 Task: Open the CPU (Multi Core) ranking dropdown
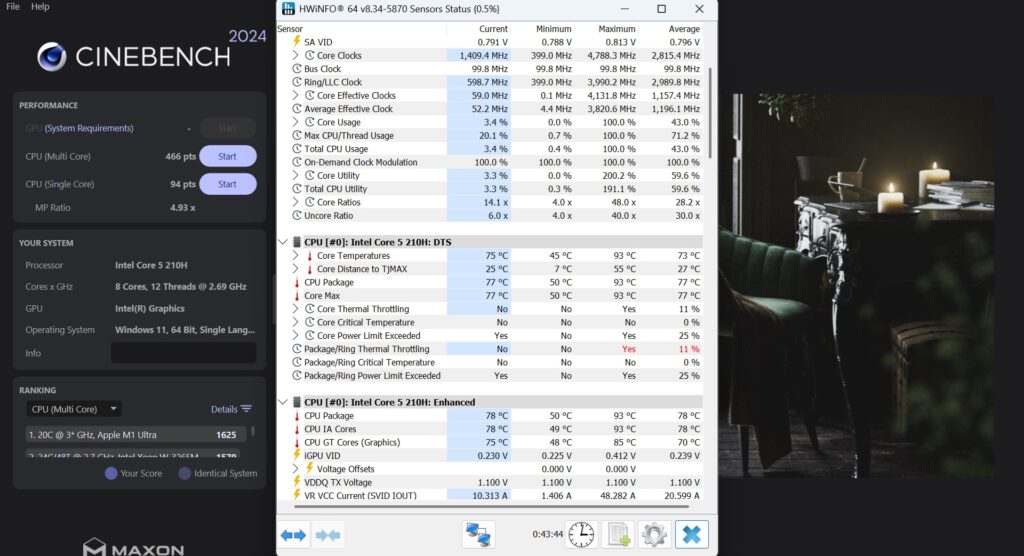(74, 409)
